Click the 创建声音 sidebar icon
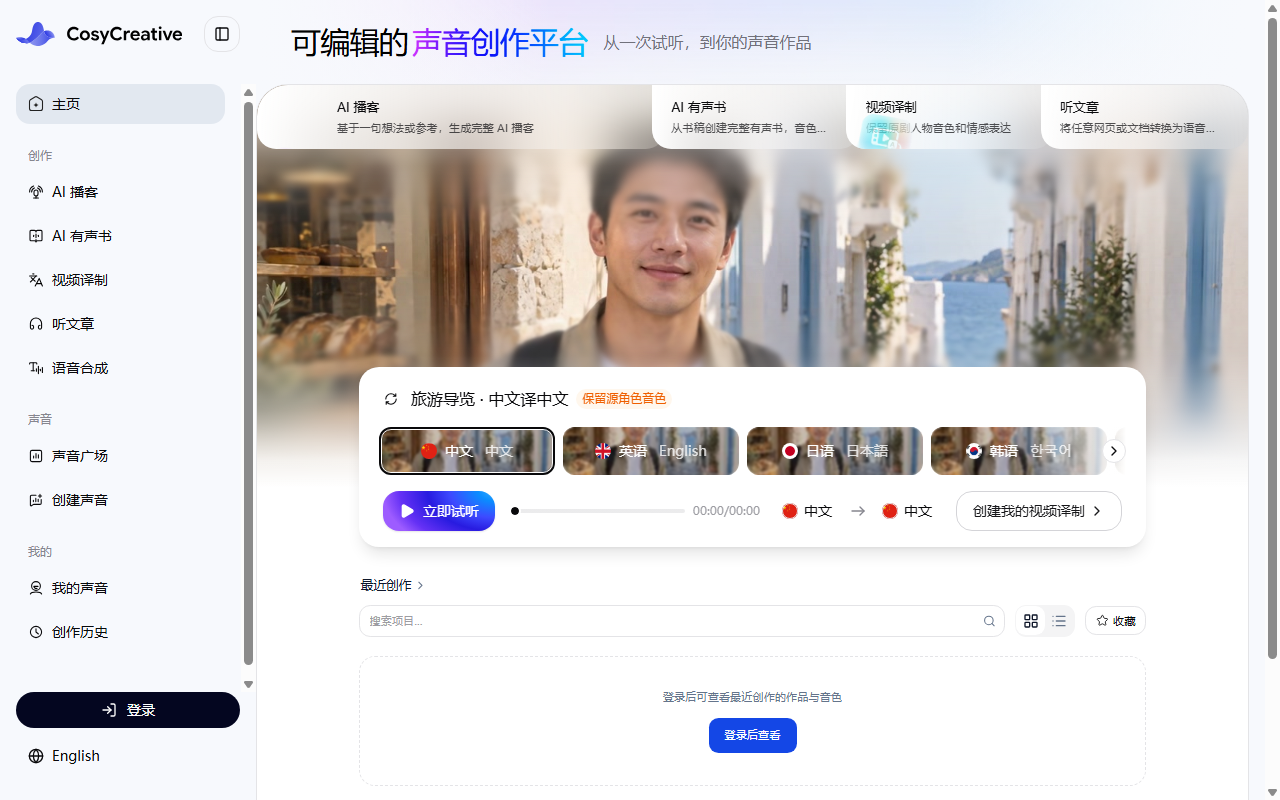Viewport: 1280px width, 800px height. tap(36, 500)
